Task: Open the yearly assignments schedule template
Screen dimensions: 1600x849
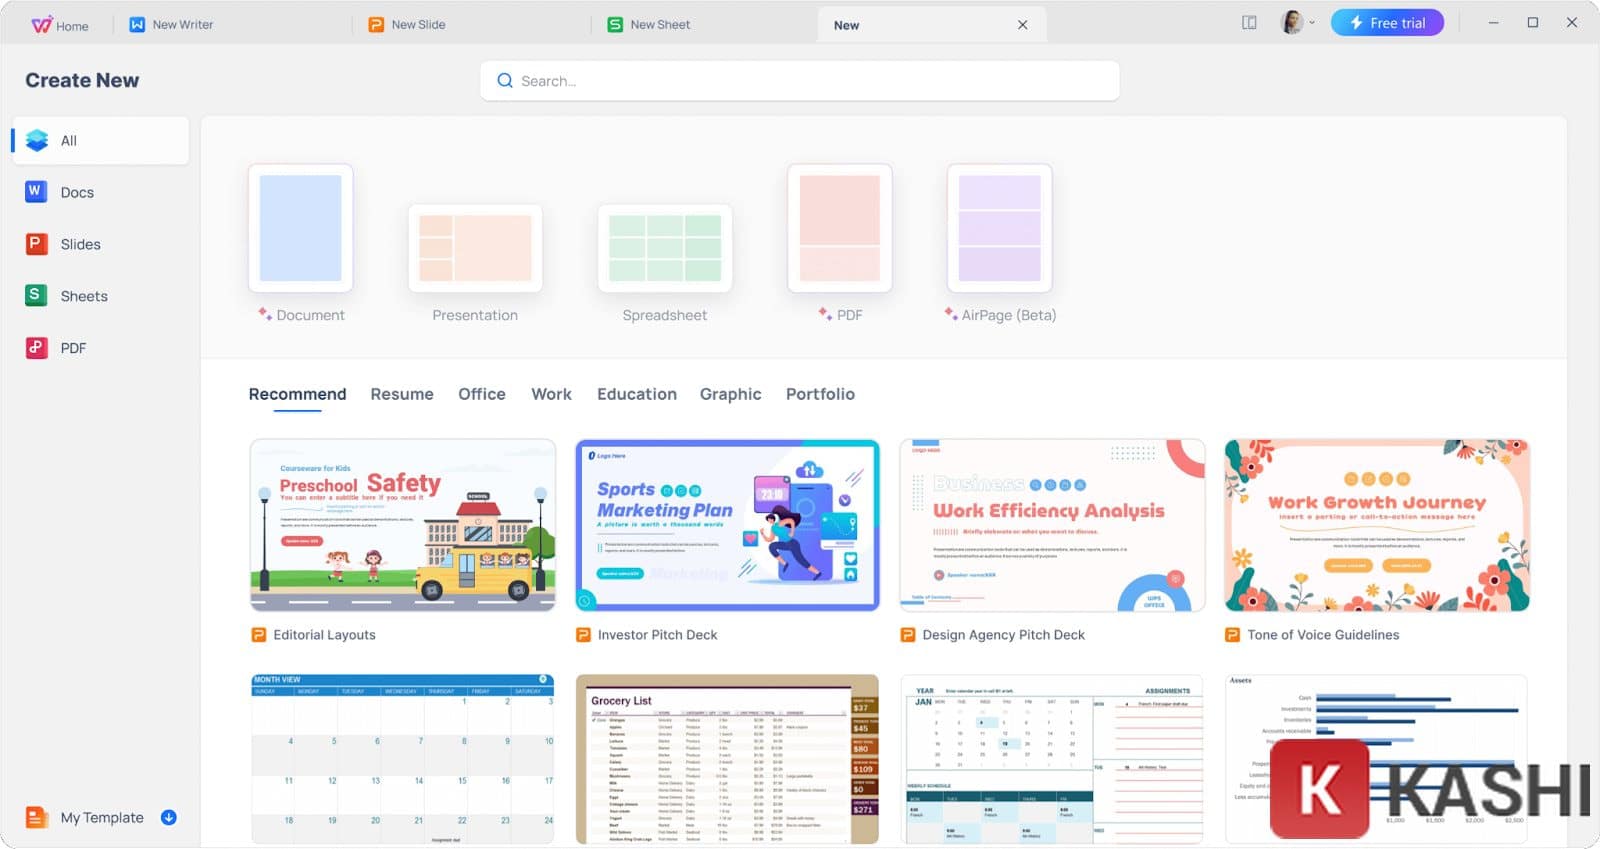Action: pos(1052,759)
